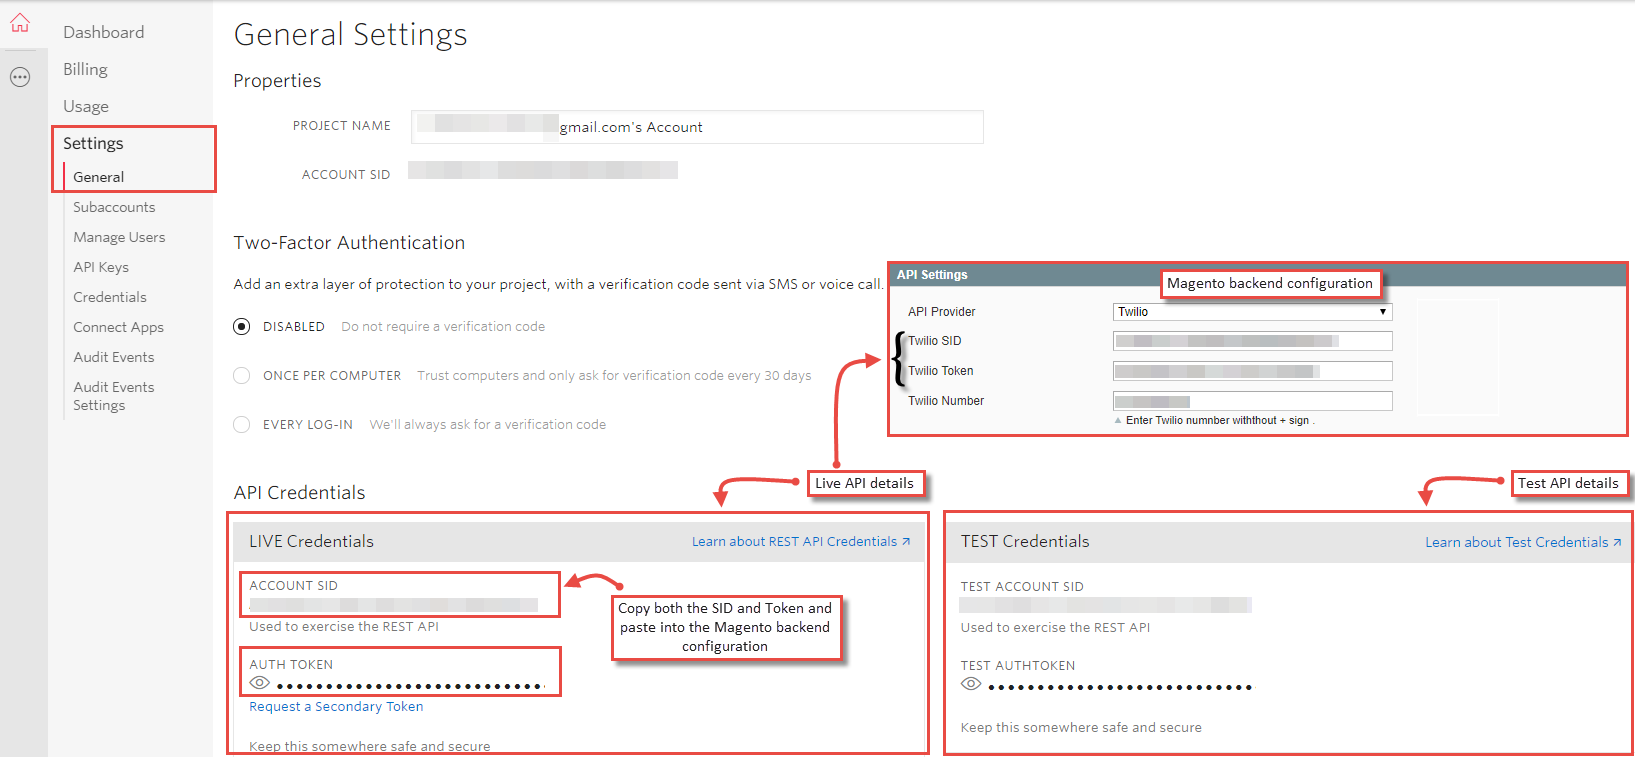Select General under Settings
This screenshot has height=758, width=1635.
(x=99, y=177)
